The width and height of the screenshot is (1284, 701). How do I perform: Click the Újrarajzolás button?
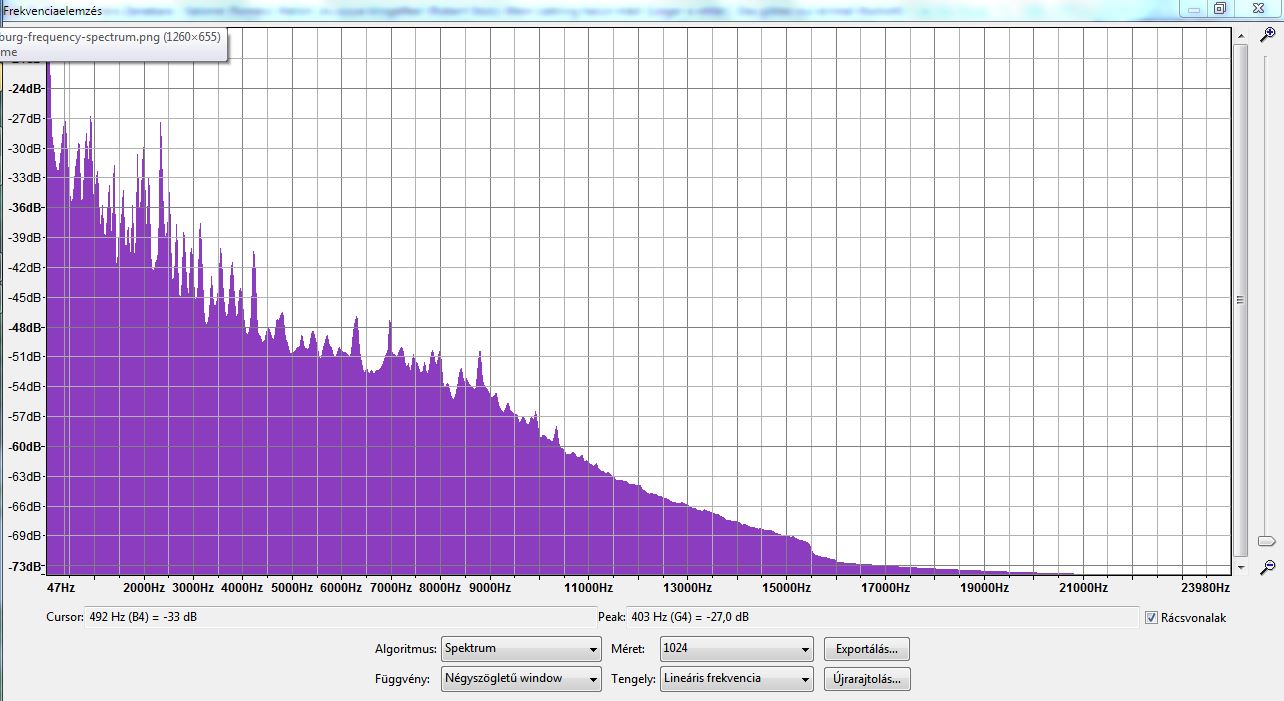coord(866,679)
